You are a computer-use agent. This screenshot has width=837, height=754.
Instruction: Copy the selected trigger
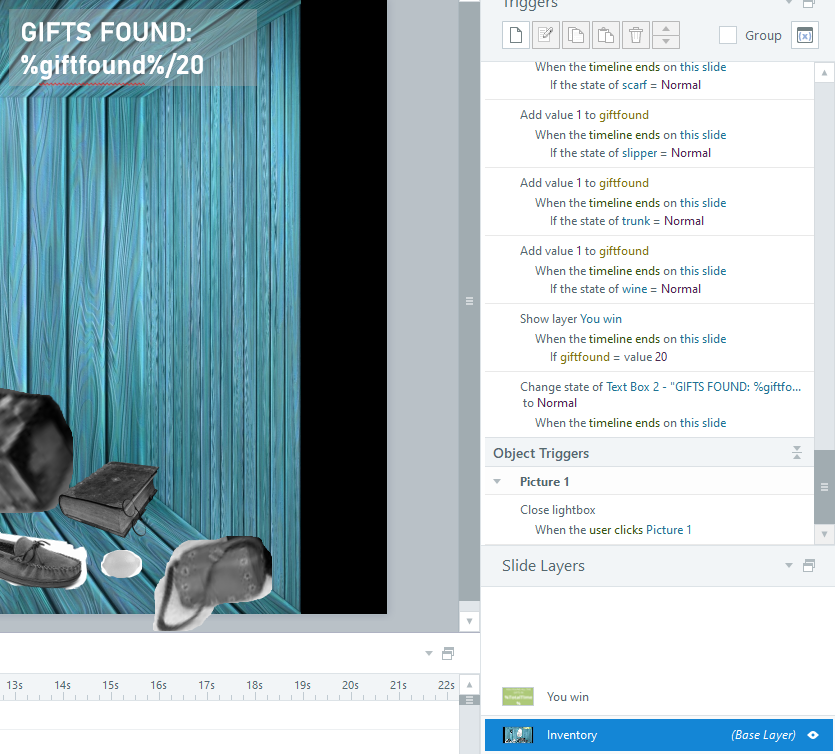click(575, 35)
